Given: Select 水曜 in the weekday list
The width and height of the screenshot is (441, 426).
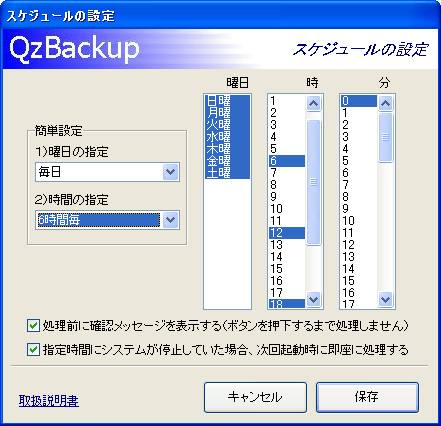Looking at the screenshot, I should 227,137.
